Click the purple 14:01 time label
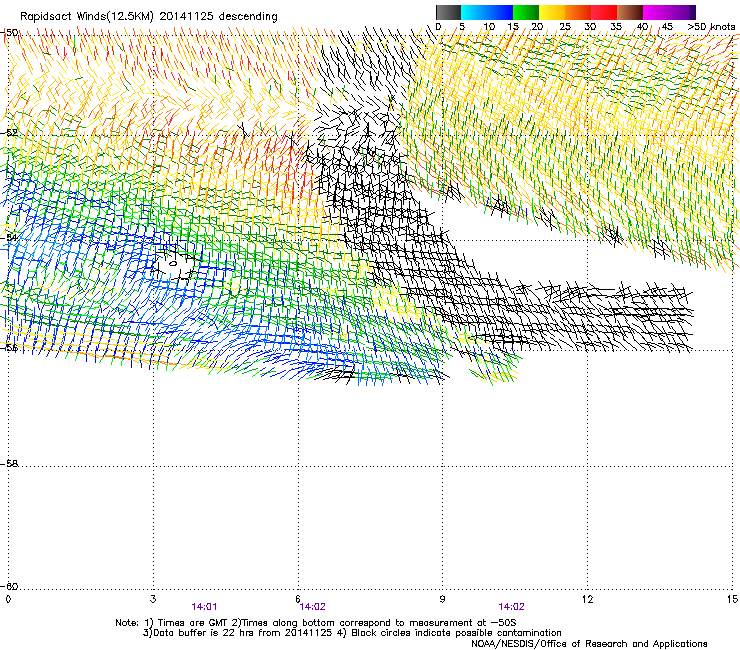 (x=204, y=607)
